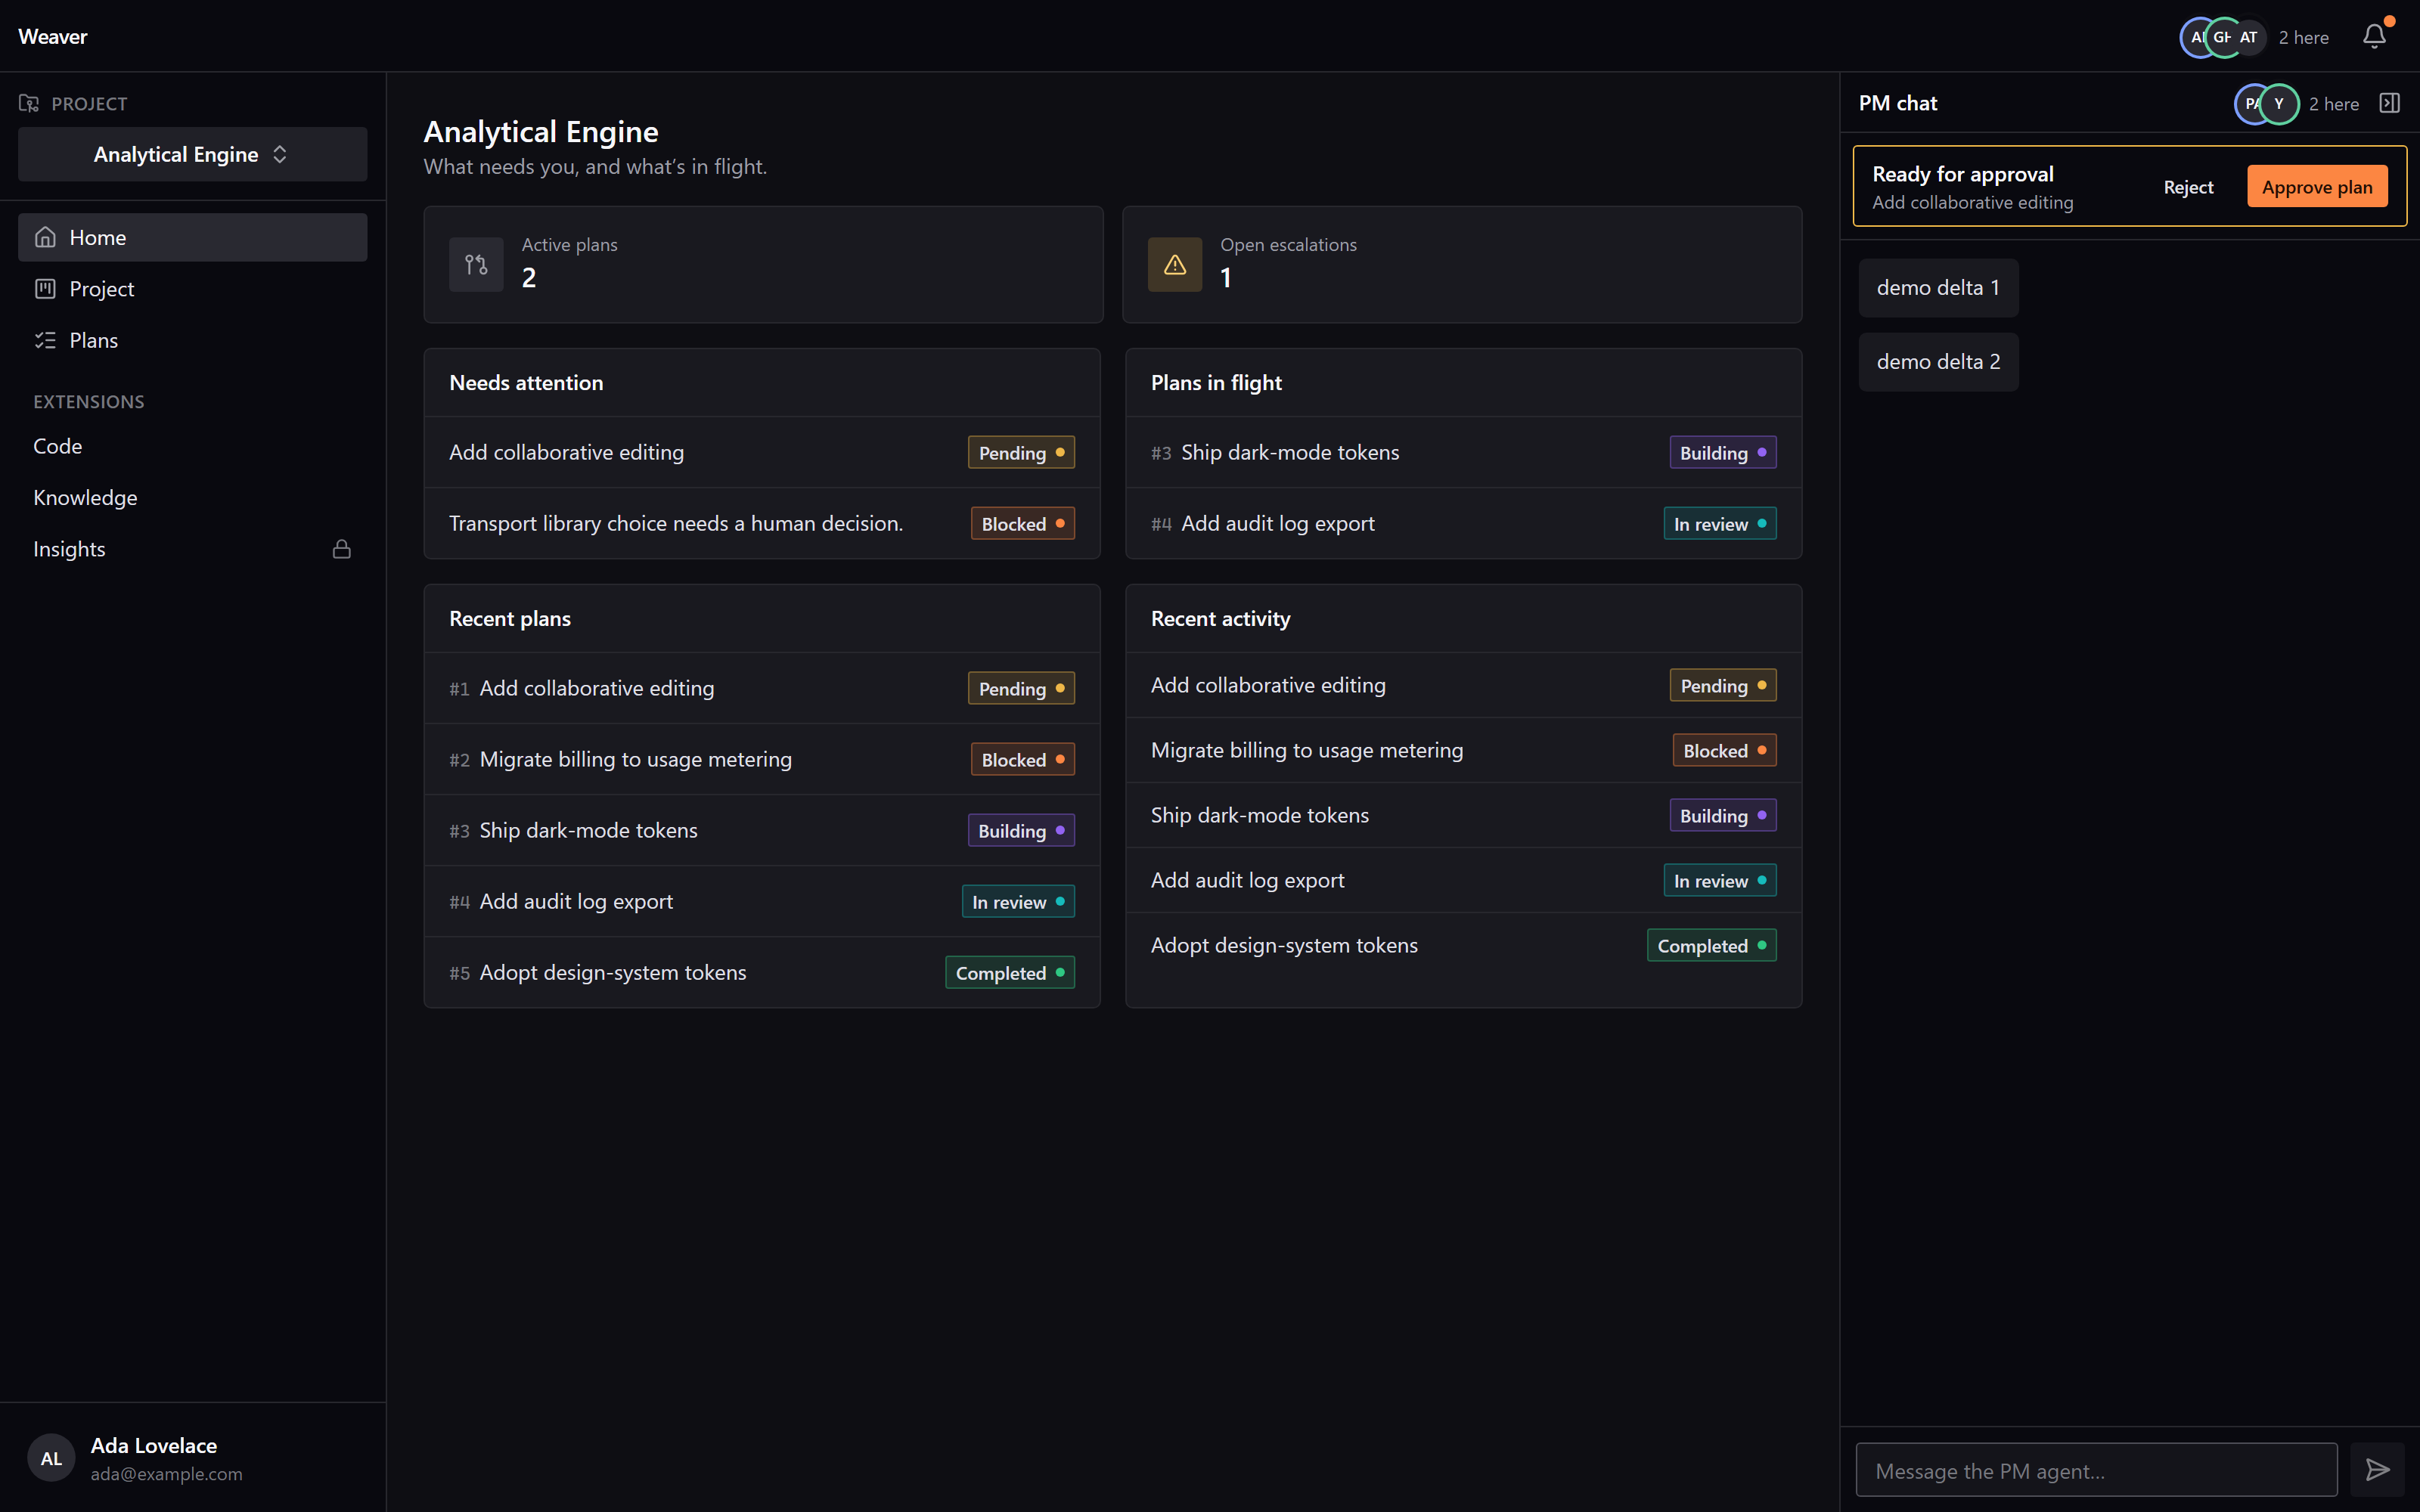Open Add collaborative editing under Needs attention
The image size is (2420, 1512).
click(x=762, y=452)
